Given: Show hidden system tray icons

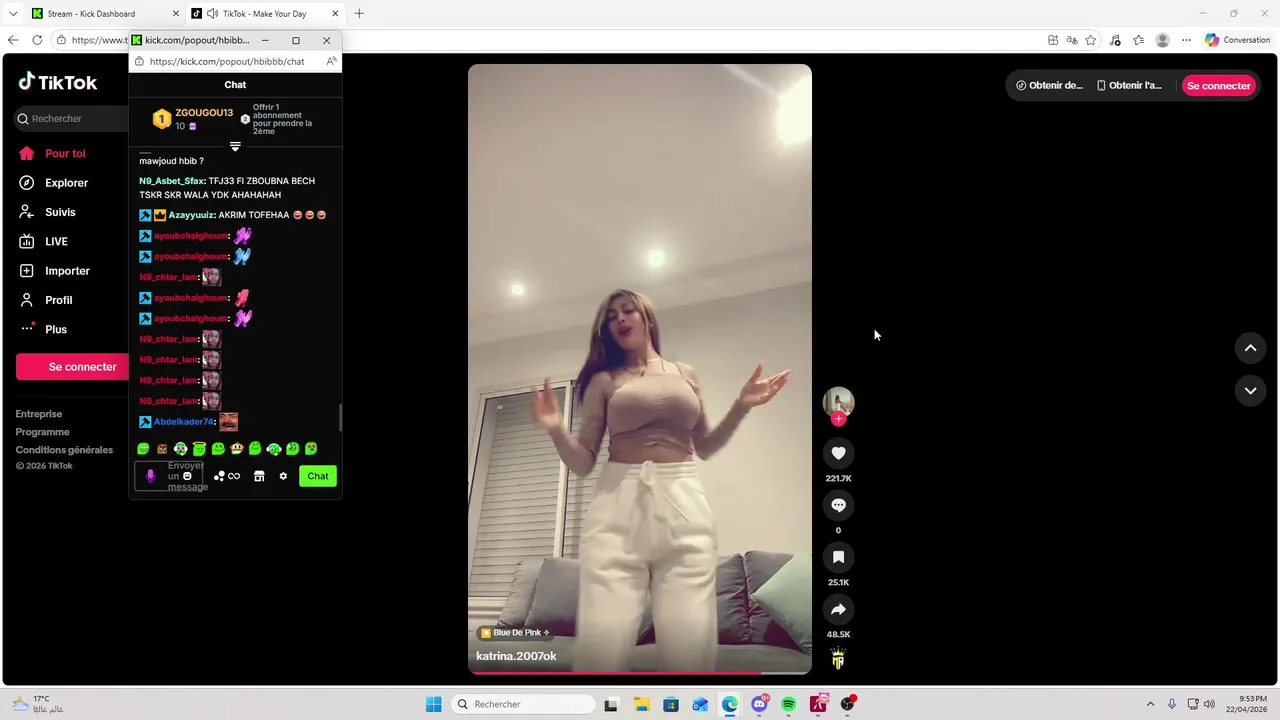Looking at the screenshot, I should (x=1150, y=704).
